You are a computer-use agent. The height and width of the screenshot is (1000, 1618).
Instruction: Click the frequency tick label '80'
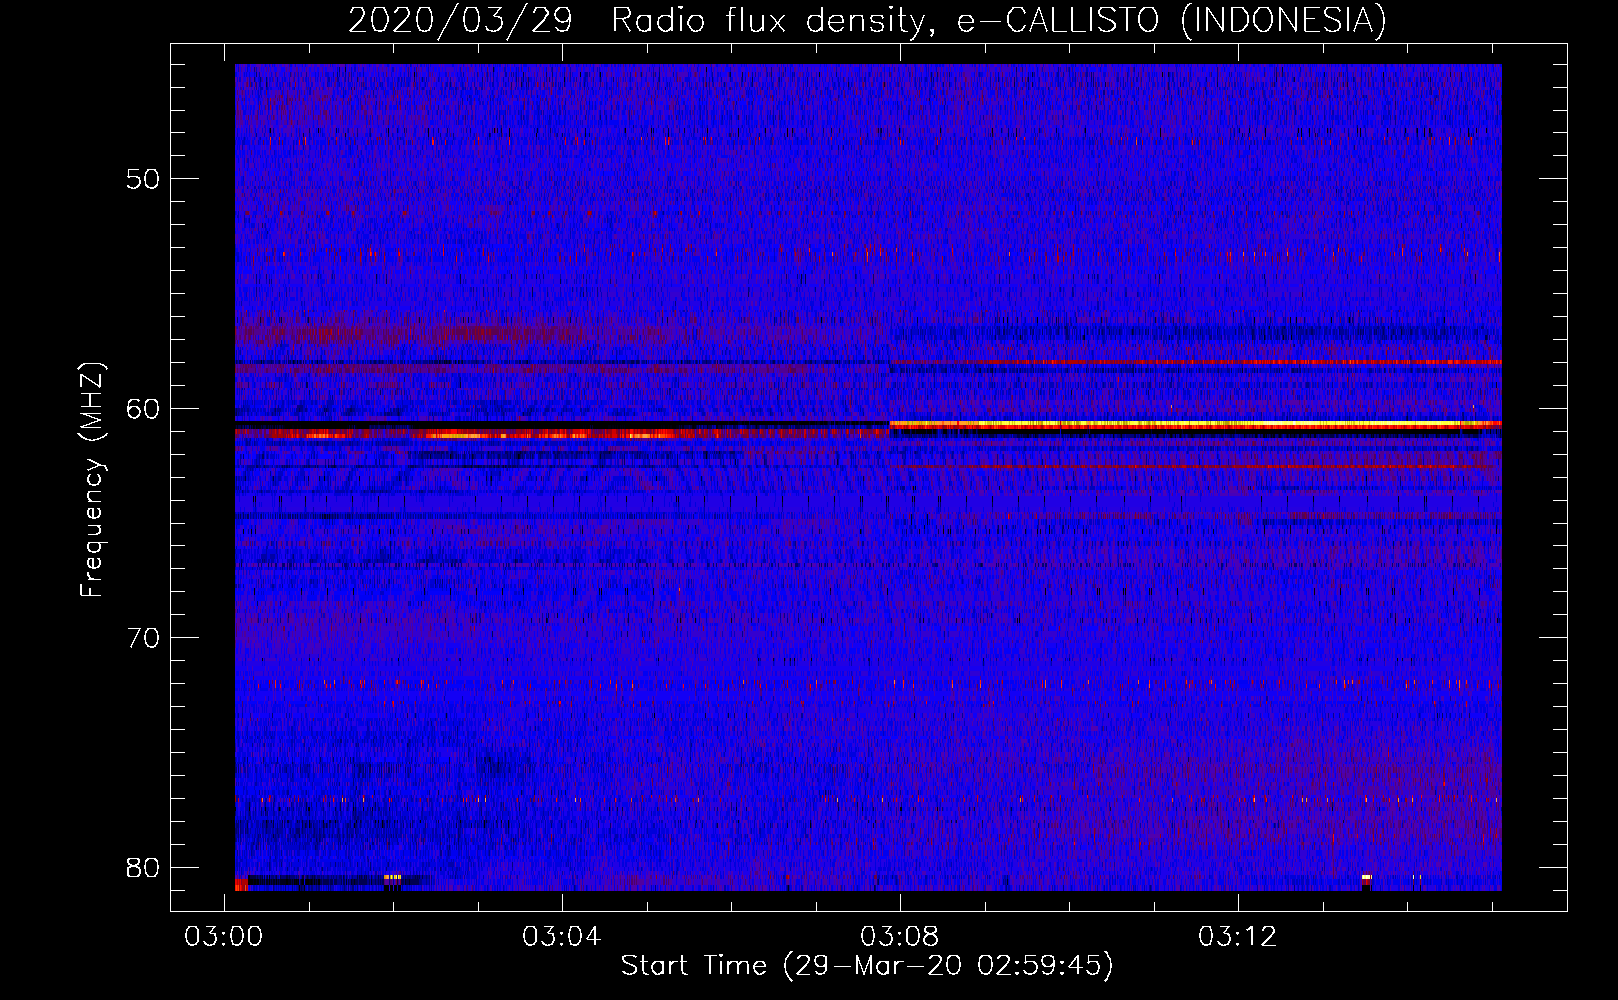[143, 867]
